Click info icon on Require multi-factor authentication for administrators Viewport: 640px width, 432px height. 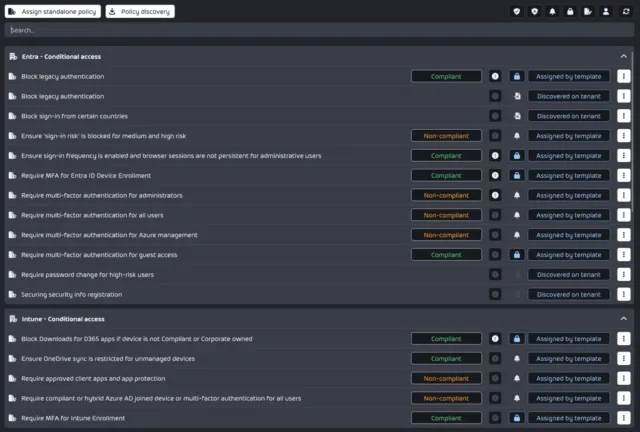coord(495,195)
